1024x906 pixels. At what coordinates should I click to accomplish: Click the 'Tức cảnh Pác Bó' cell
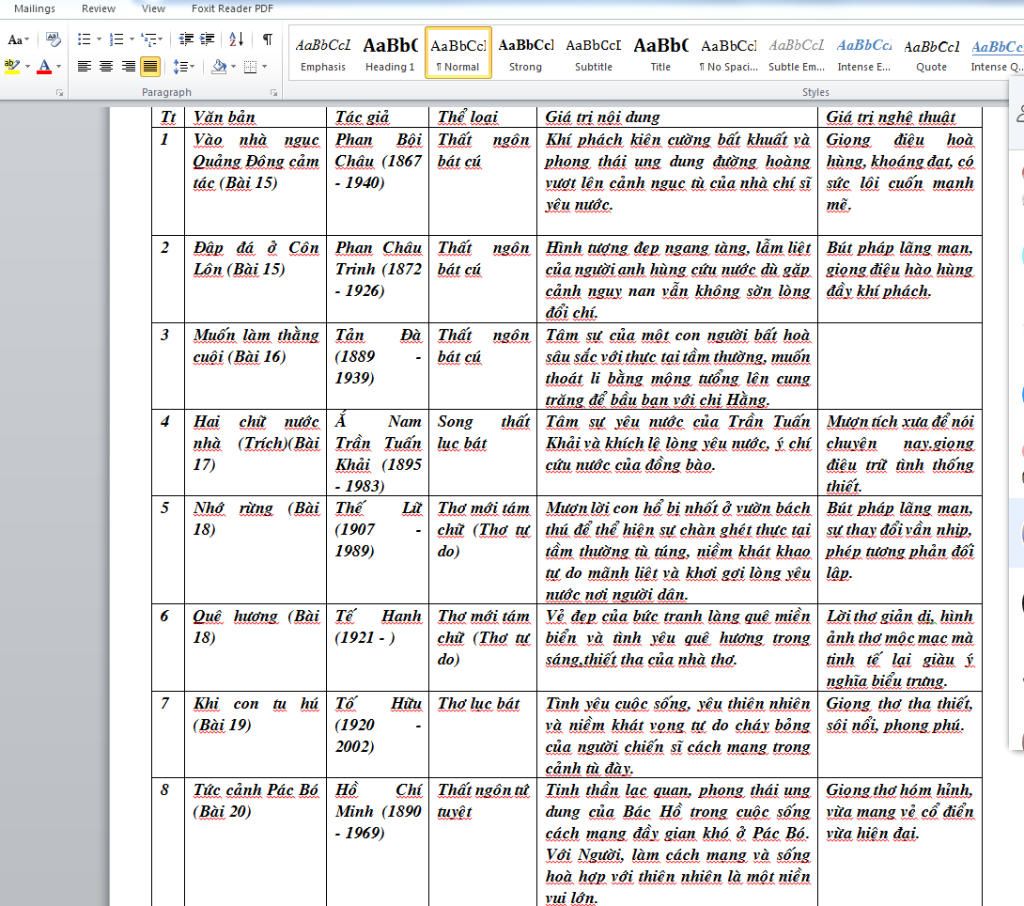255,841
